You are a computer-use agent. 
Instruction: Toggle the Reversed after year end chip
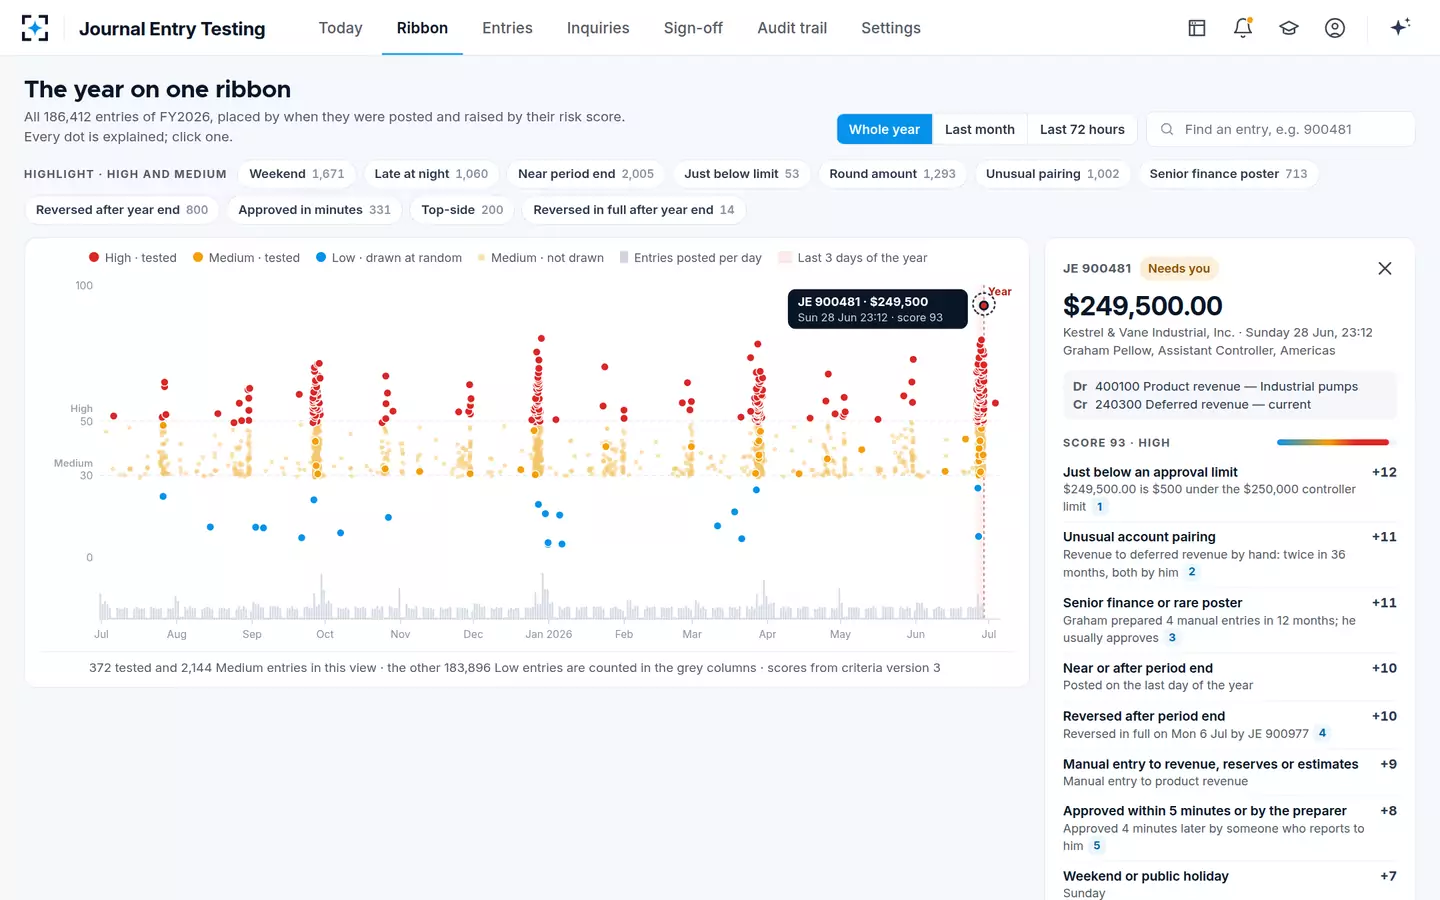coord(122,210)
